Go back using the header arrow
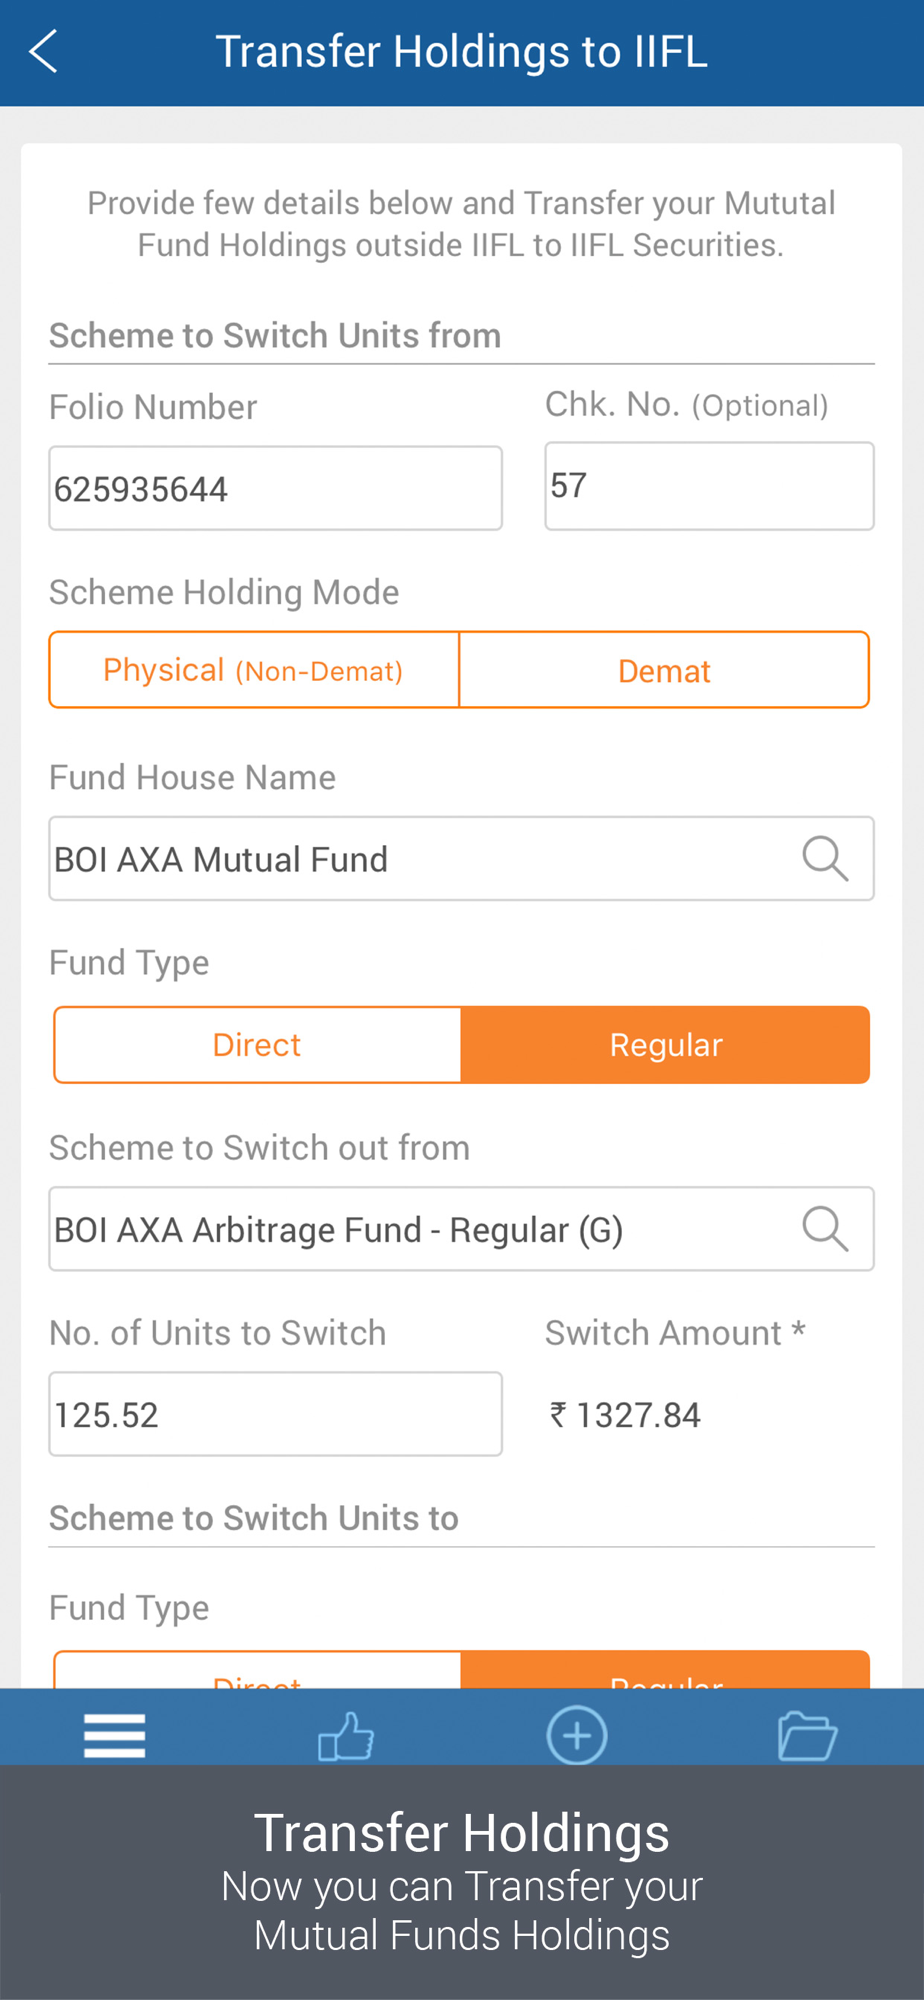The height and width of the screenshot is (2000, 924). [x=43, y=52]
